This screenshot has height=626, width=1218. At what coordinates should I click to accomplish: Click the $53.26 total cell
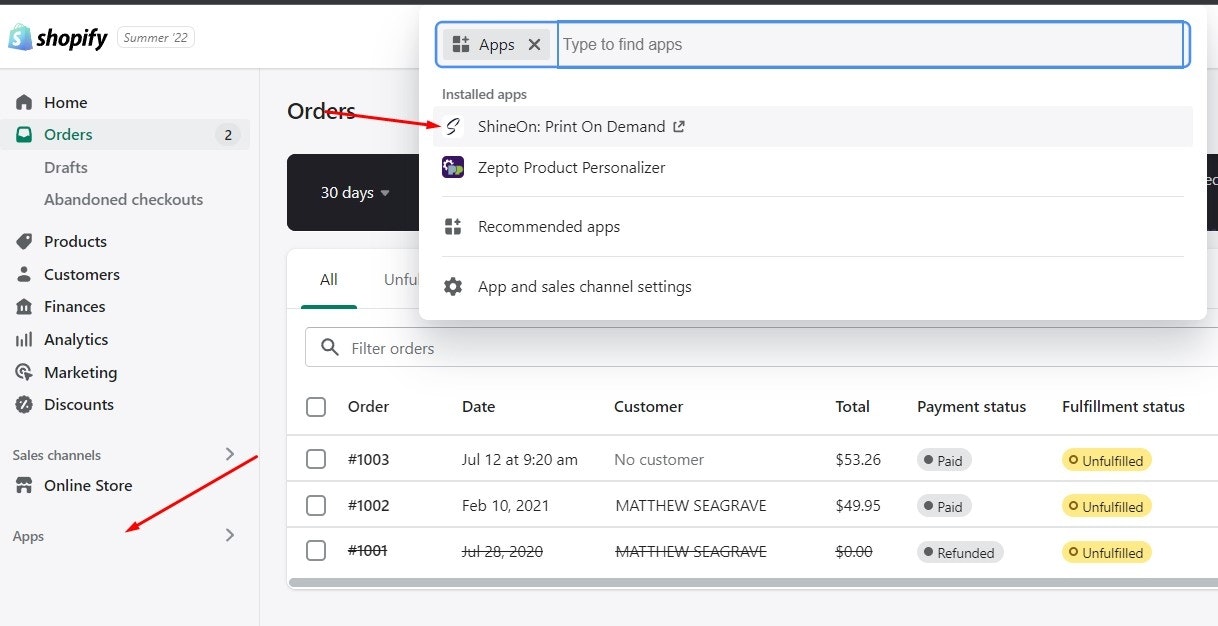(858, 459)
